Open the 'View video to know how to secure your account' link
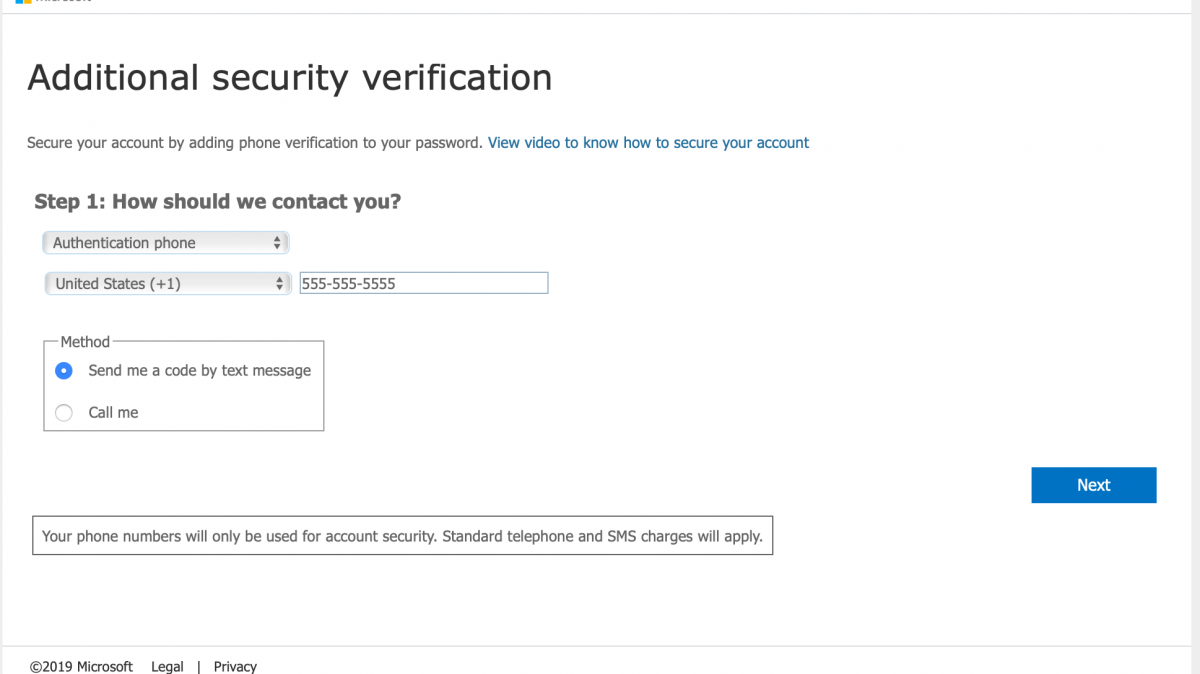 coord(648,143)
